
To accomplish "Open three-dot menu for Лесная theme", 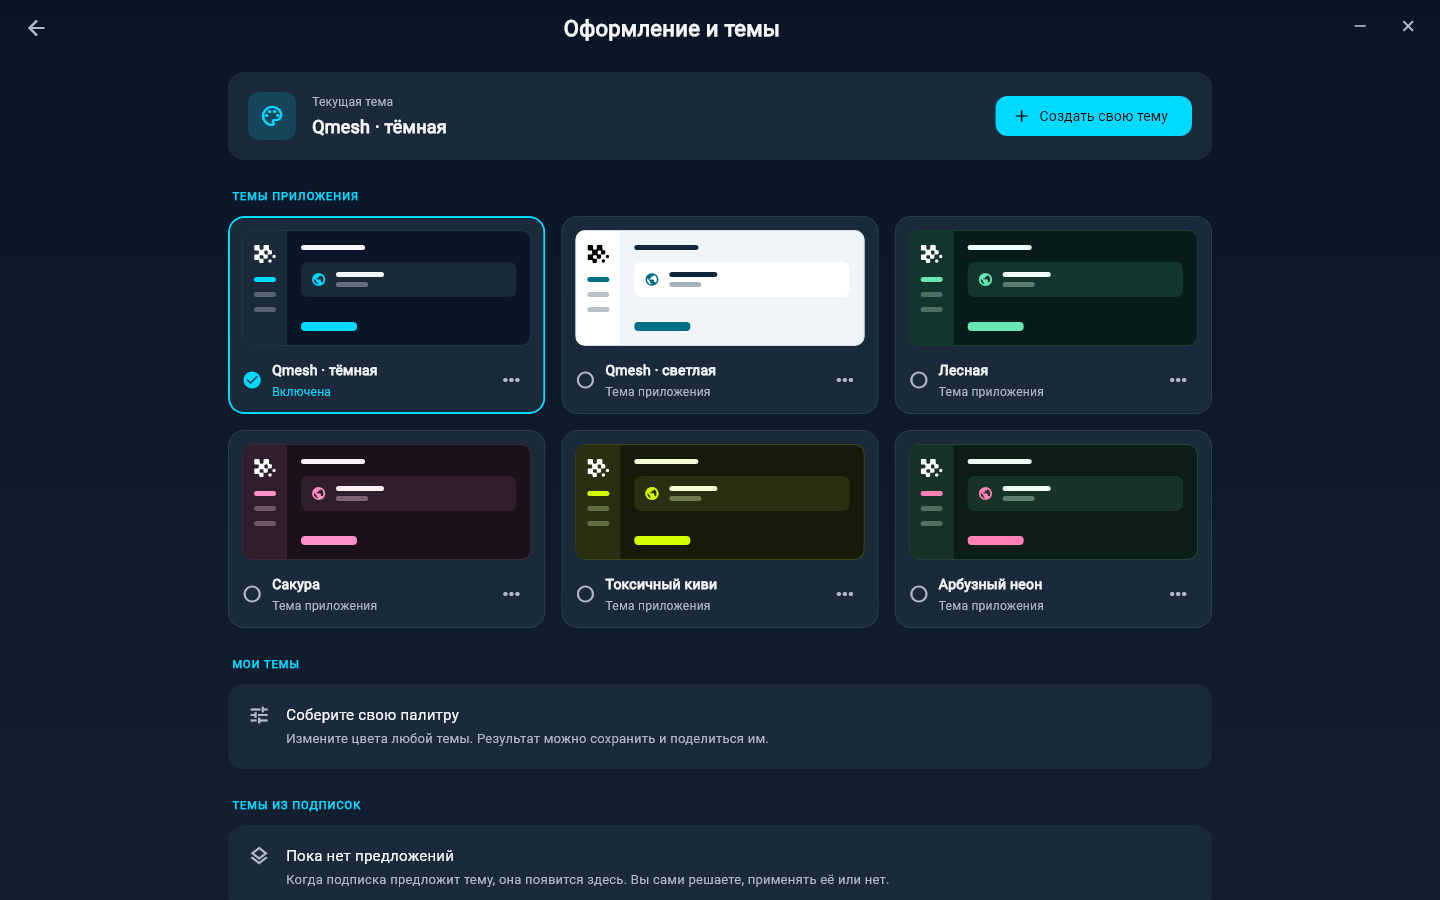I will click(x=1178, y=380).
